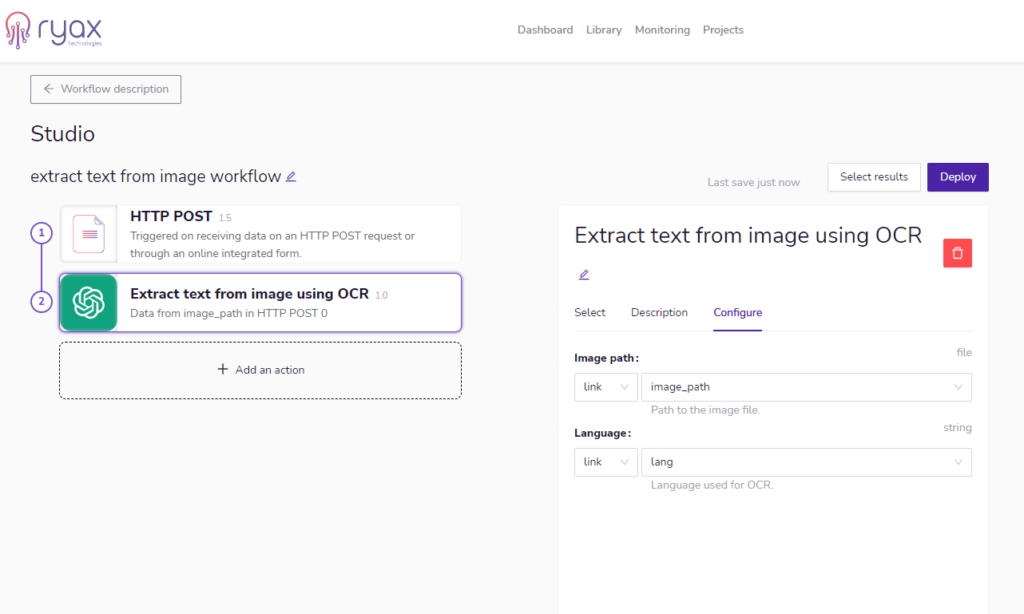Image resolution: width=1024 pixels, height=614 pixels.
Task: Click the green OpenAI-style OCR action icon
Action: point(89,301)
